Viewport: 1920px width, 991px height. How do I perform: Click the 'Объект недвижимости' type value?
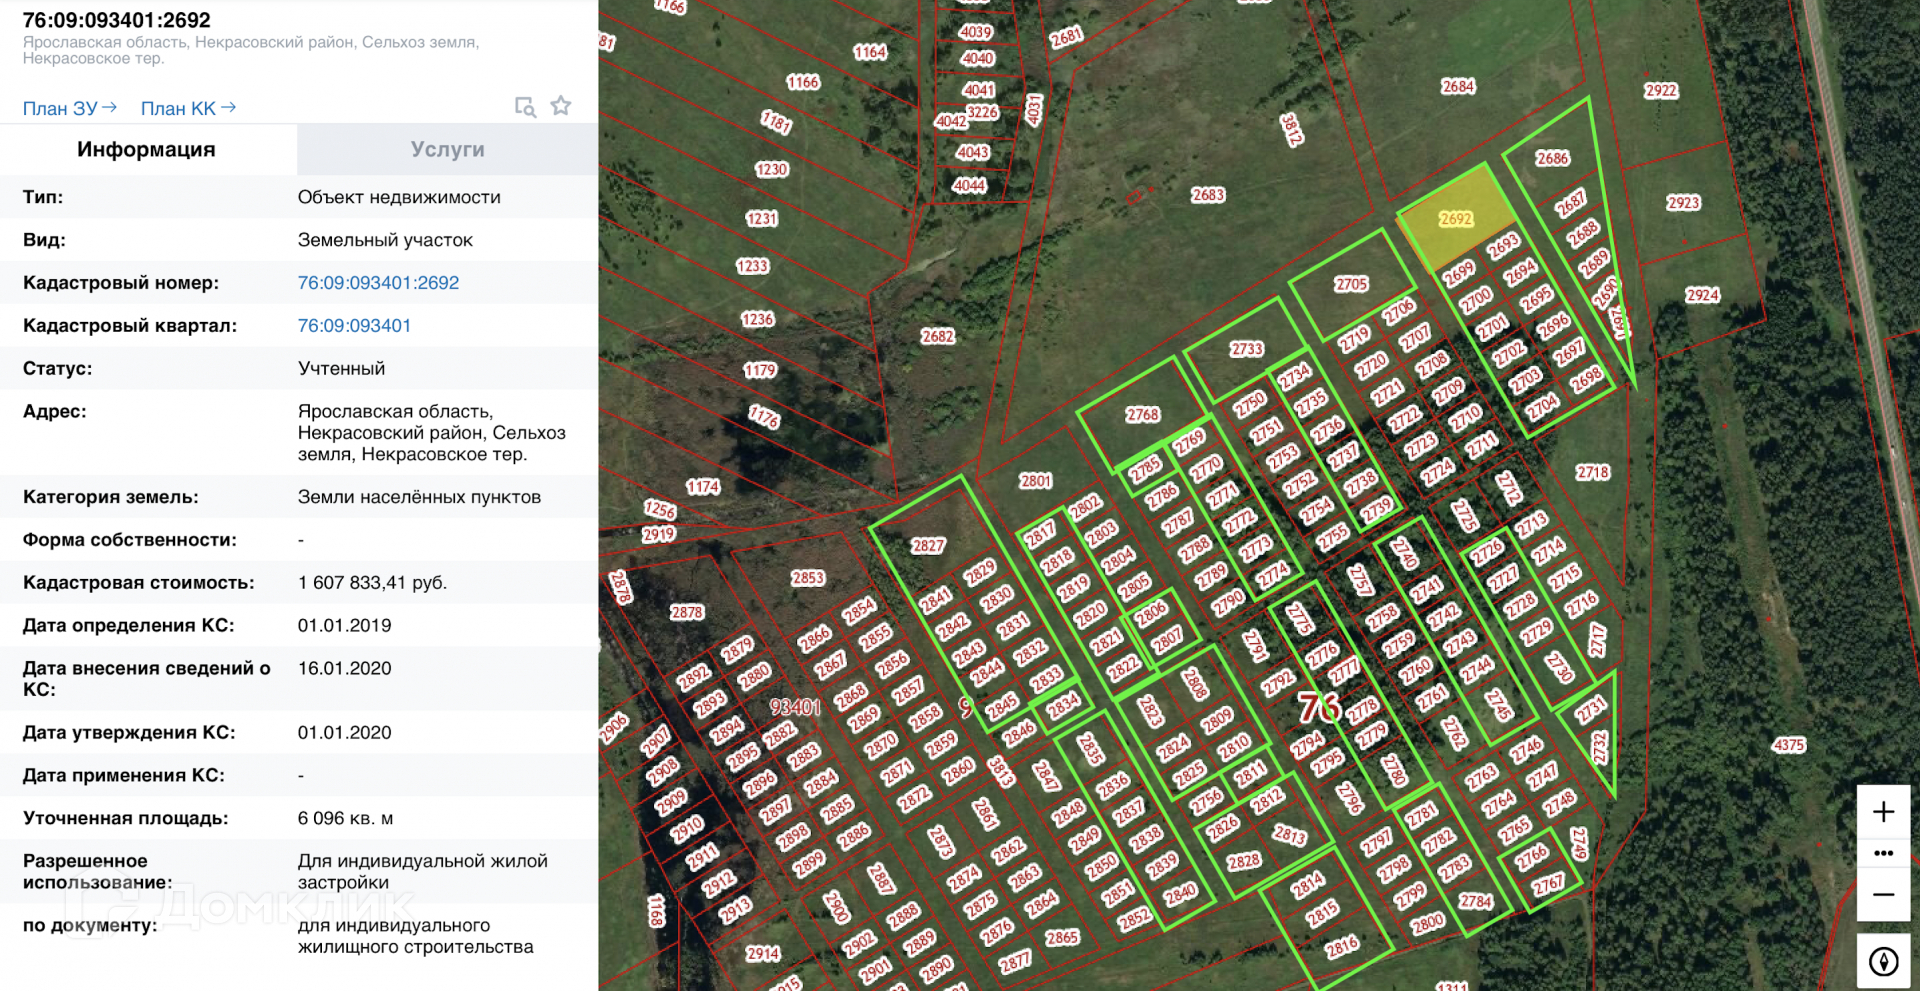[x=399, y=197]
